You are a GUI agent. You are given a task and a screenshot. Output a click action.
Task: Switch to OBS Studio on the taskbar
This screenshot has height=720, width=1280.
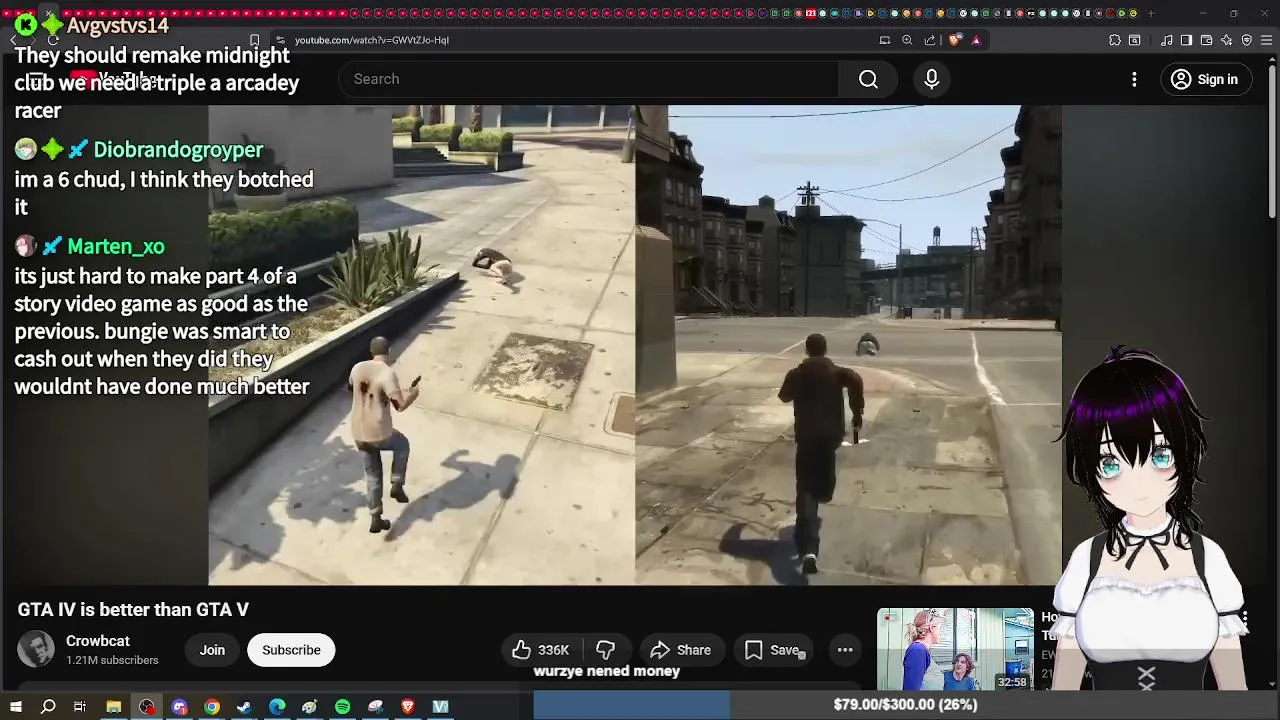click(147, 707)
